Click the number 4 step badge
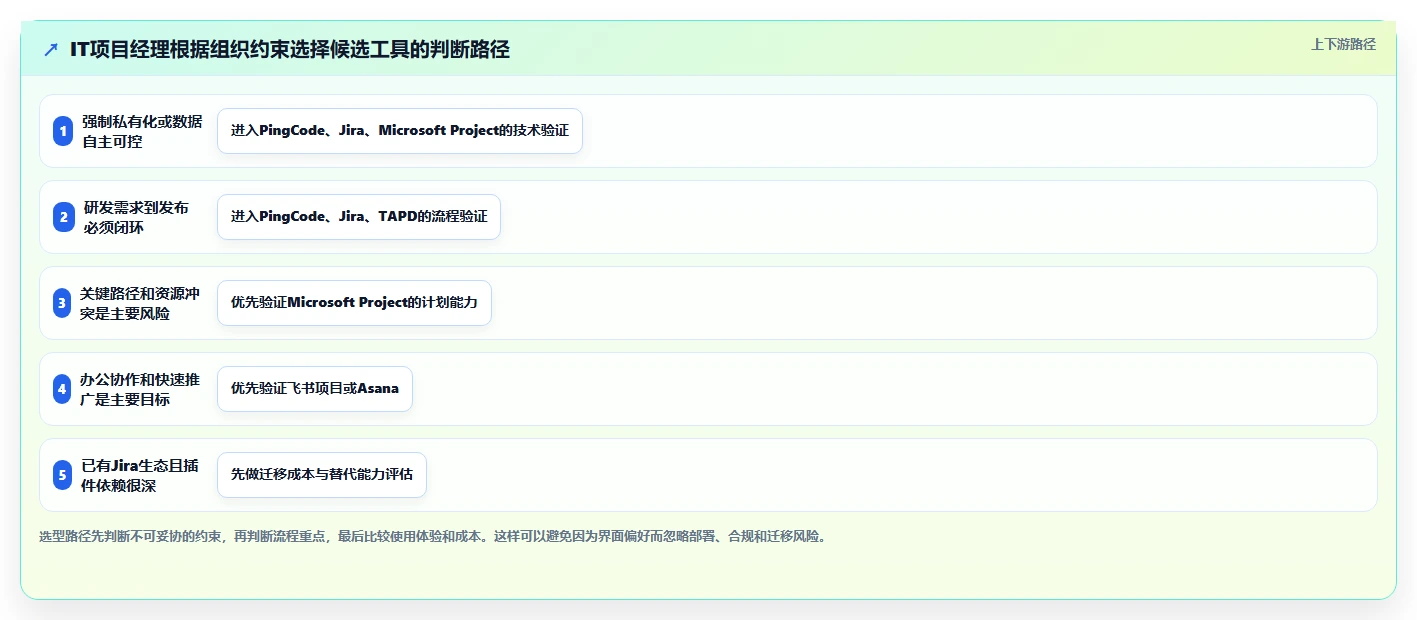1417x620 pixels. click(x=62, y=389)
